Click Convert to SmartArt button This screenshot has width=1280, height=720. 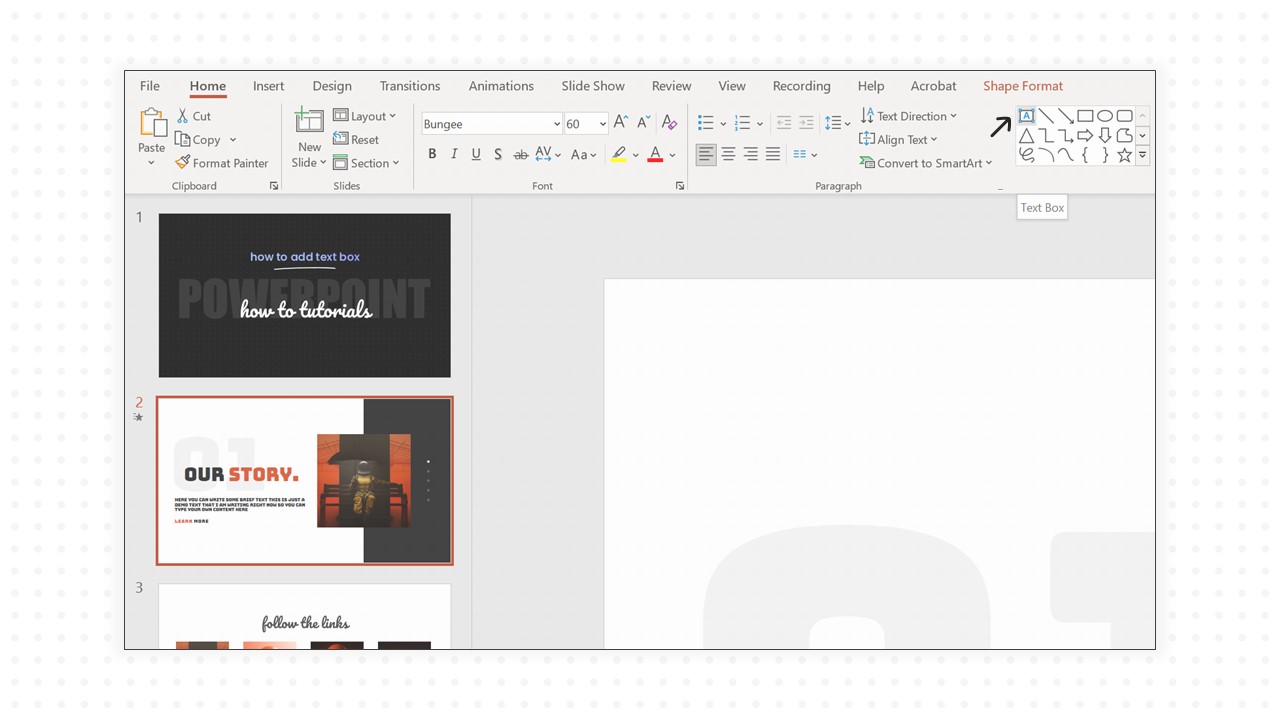point(926,163)
